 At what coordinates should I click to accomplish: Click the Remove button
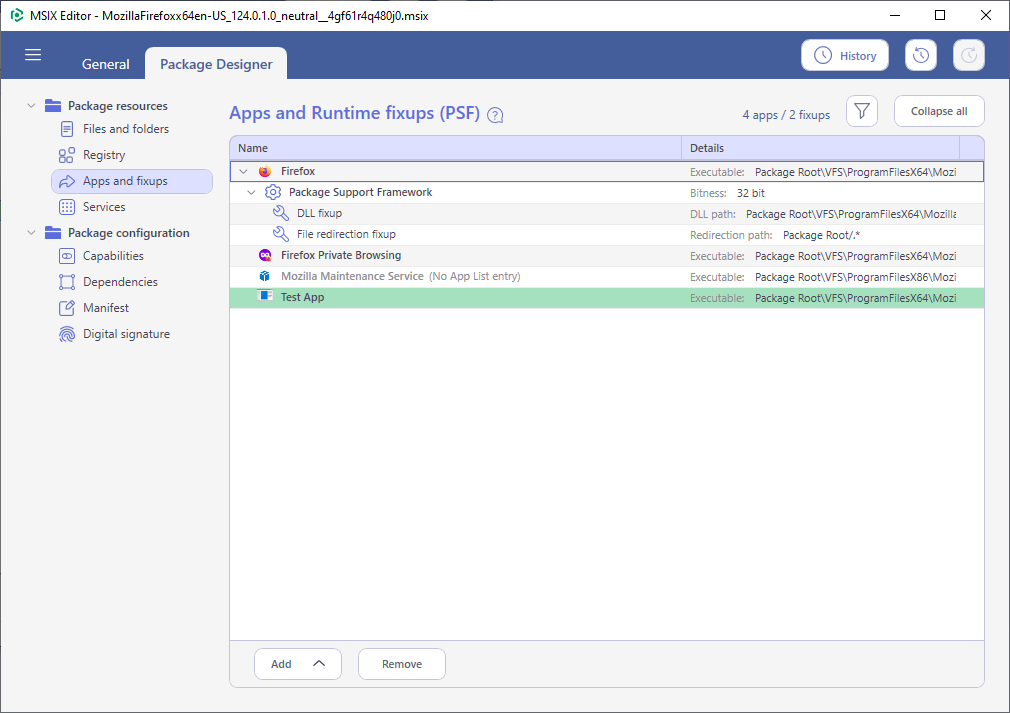tap(402, 664)
